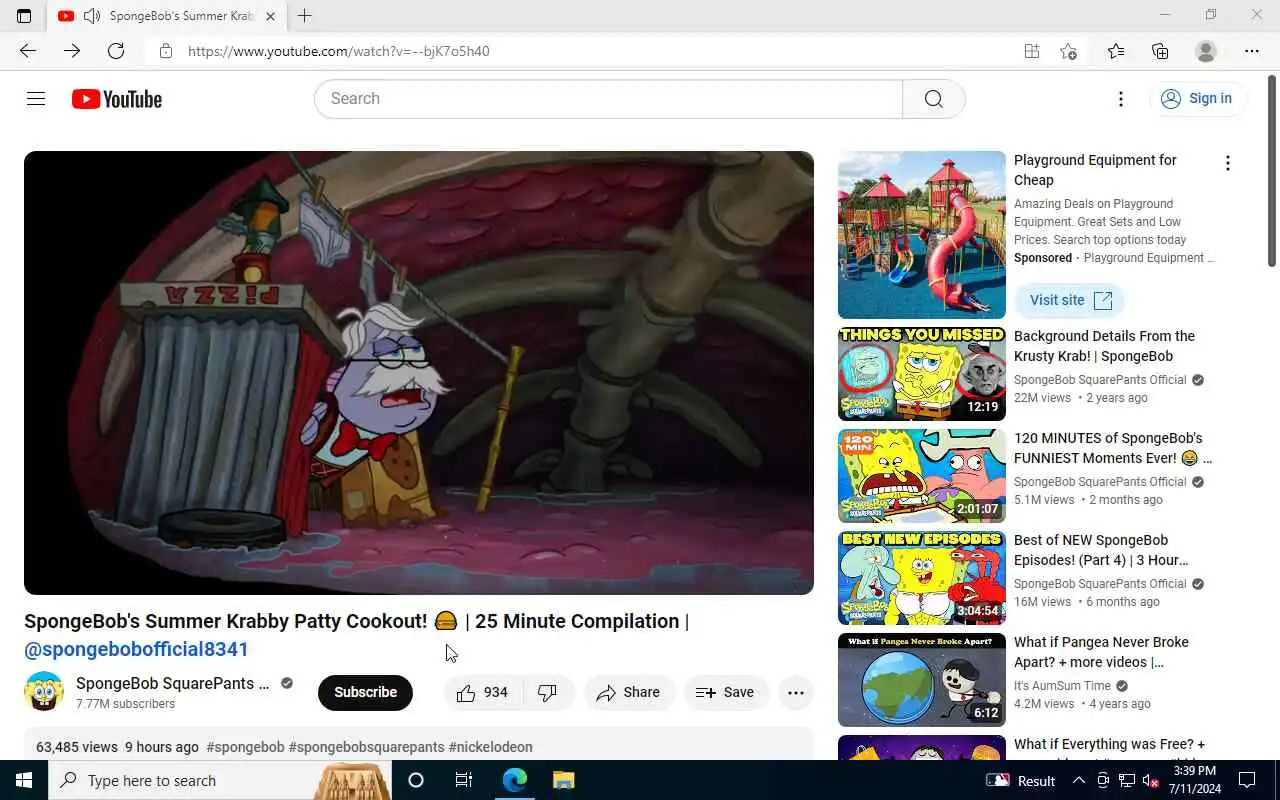
Task: Select the SpongeBob's Summer Krabby tab
Action: [x=166, y=16]
